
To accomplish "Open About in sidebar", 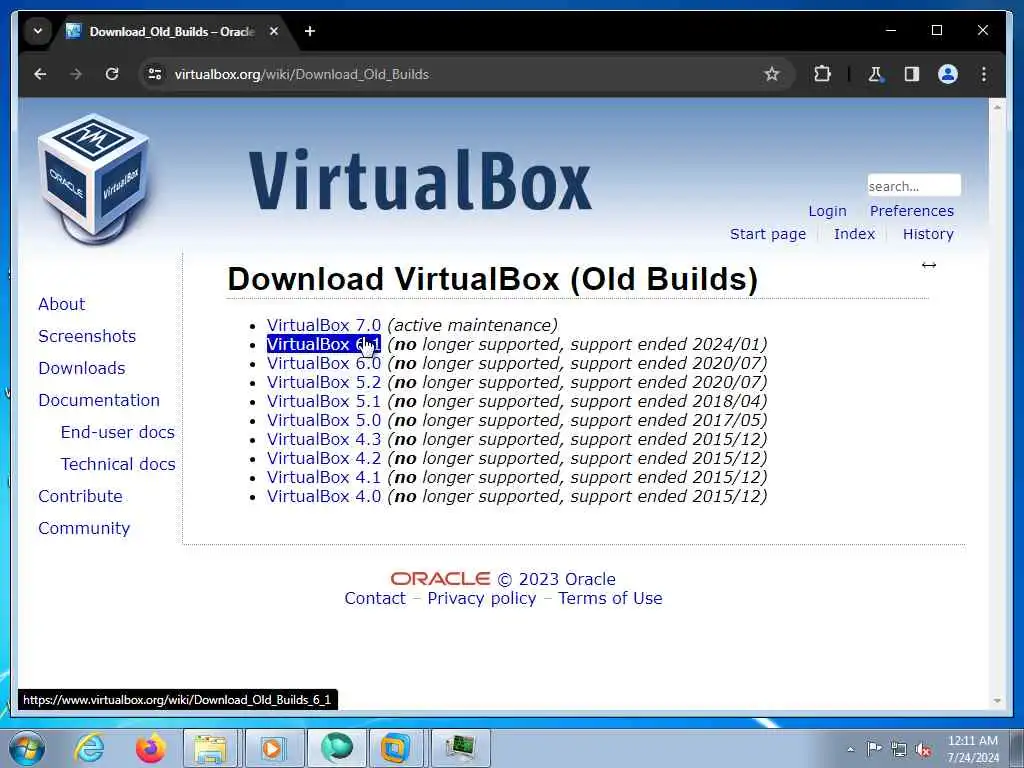I will pyautogui.click(x=61, y=304).
